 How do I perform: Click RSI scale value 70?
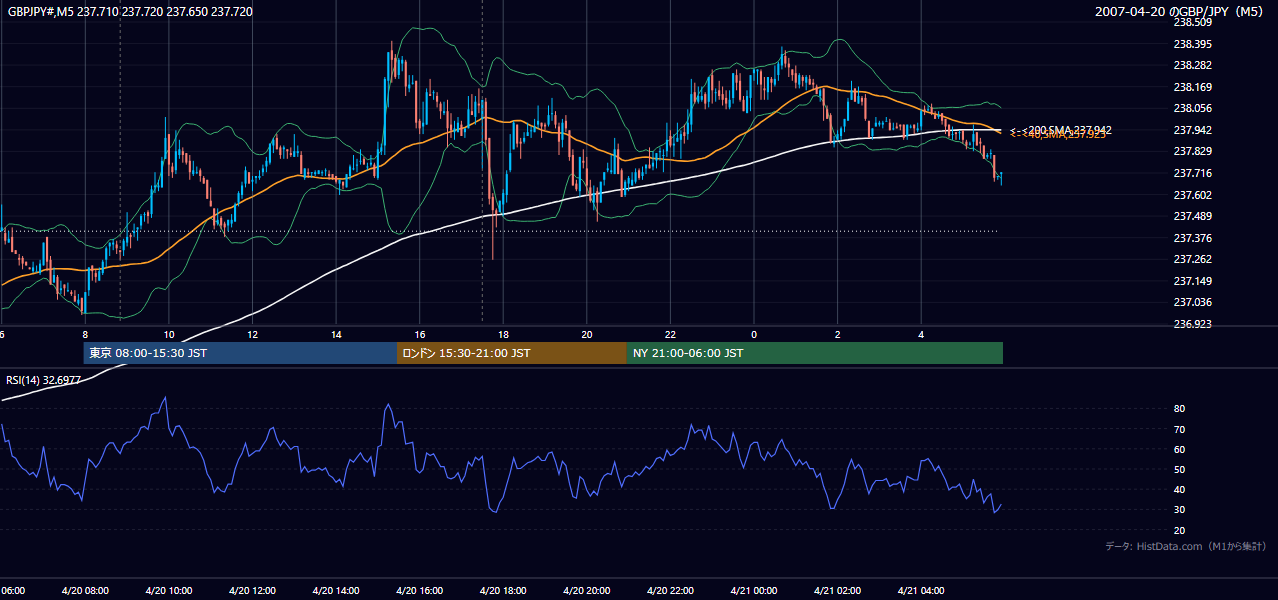coord(1180,429)
